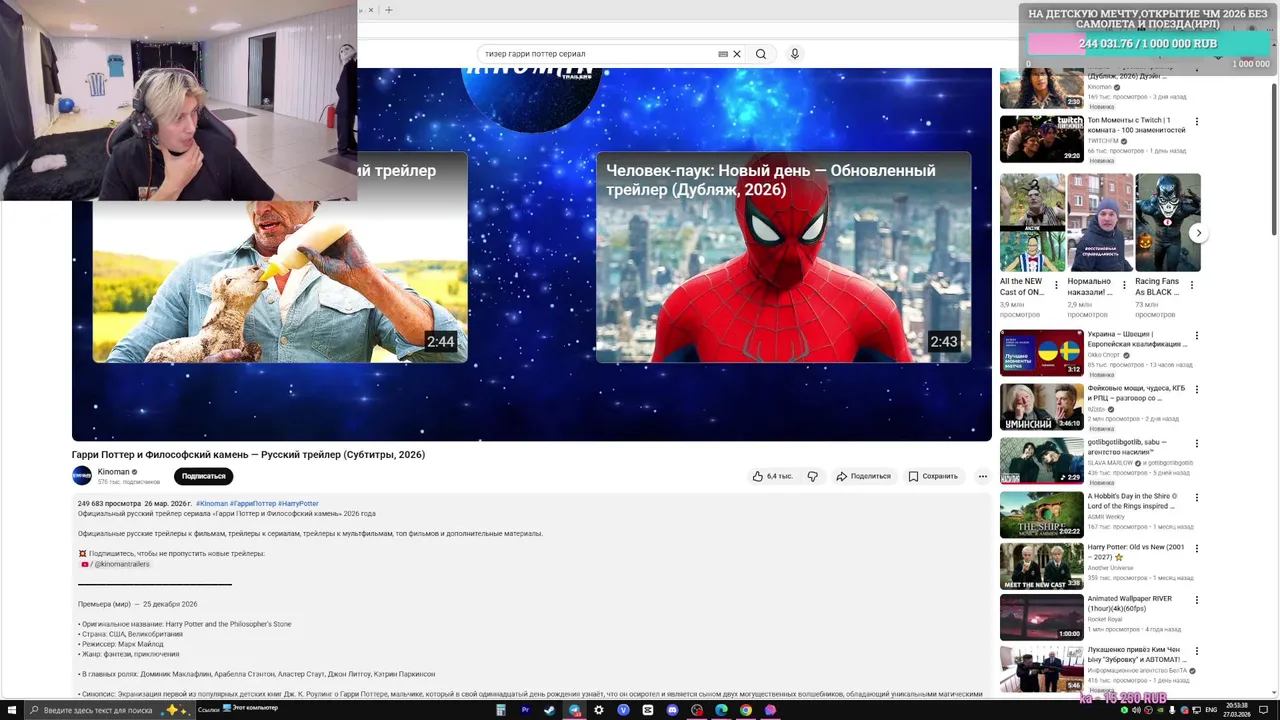Clear the search query with X icon
Viewport: 1280px width, 720px height.
click(737, 54)
